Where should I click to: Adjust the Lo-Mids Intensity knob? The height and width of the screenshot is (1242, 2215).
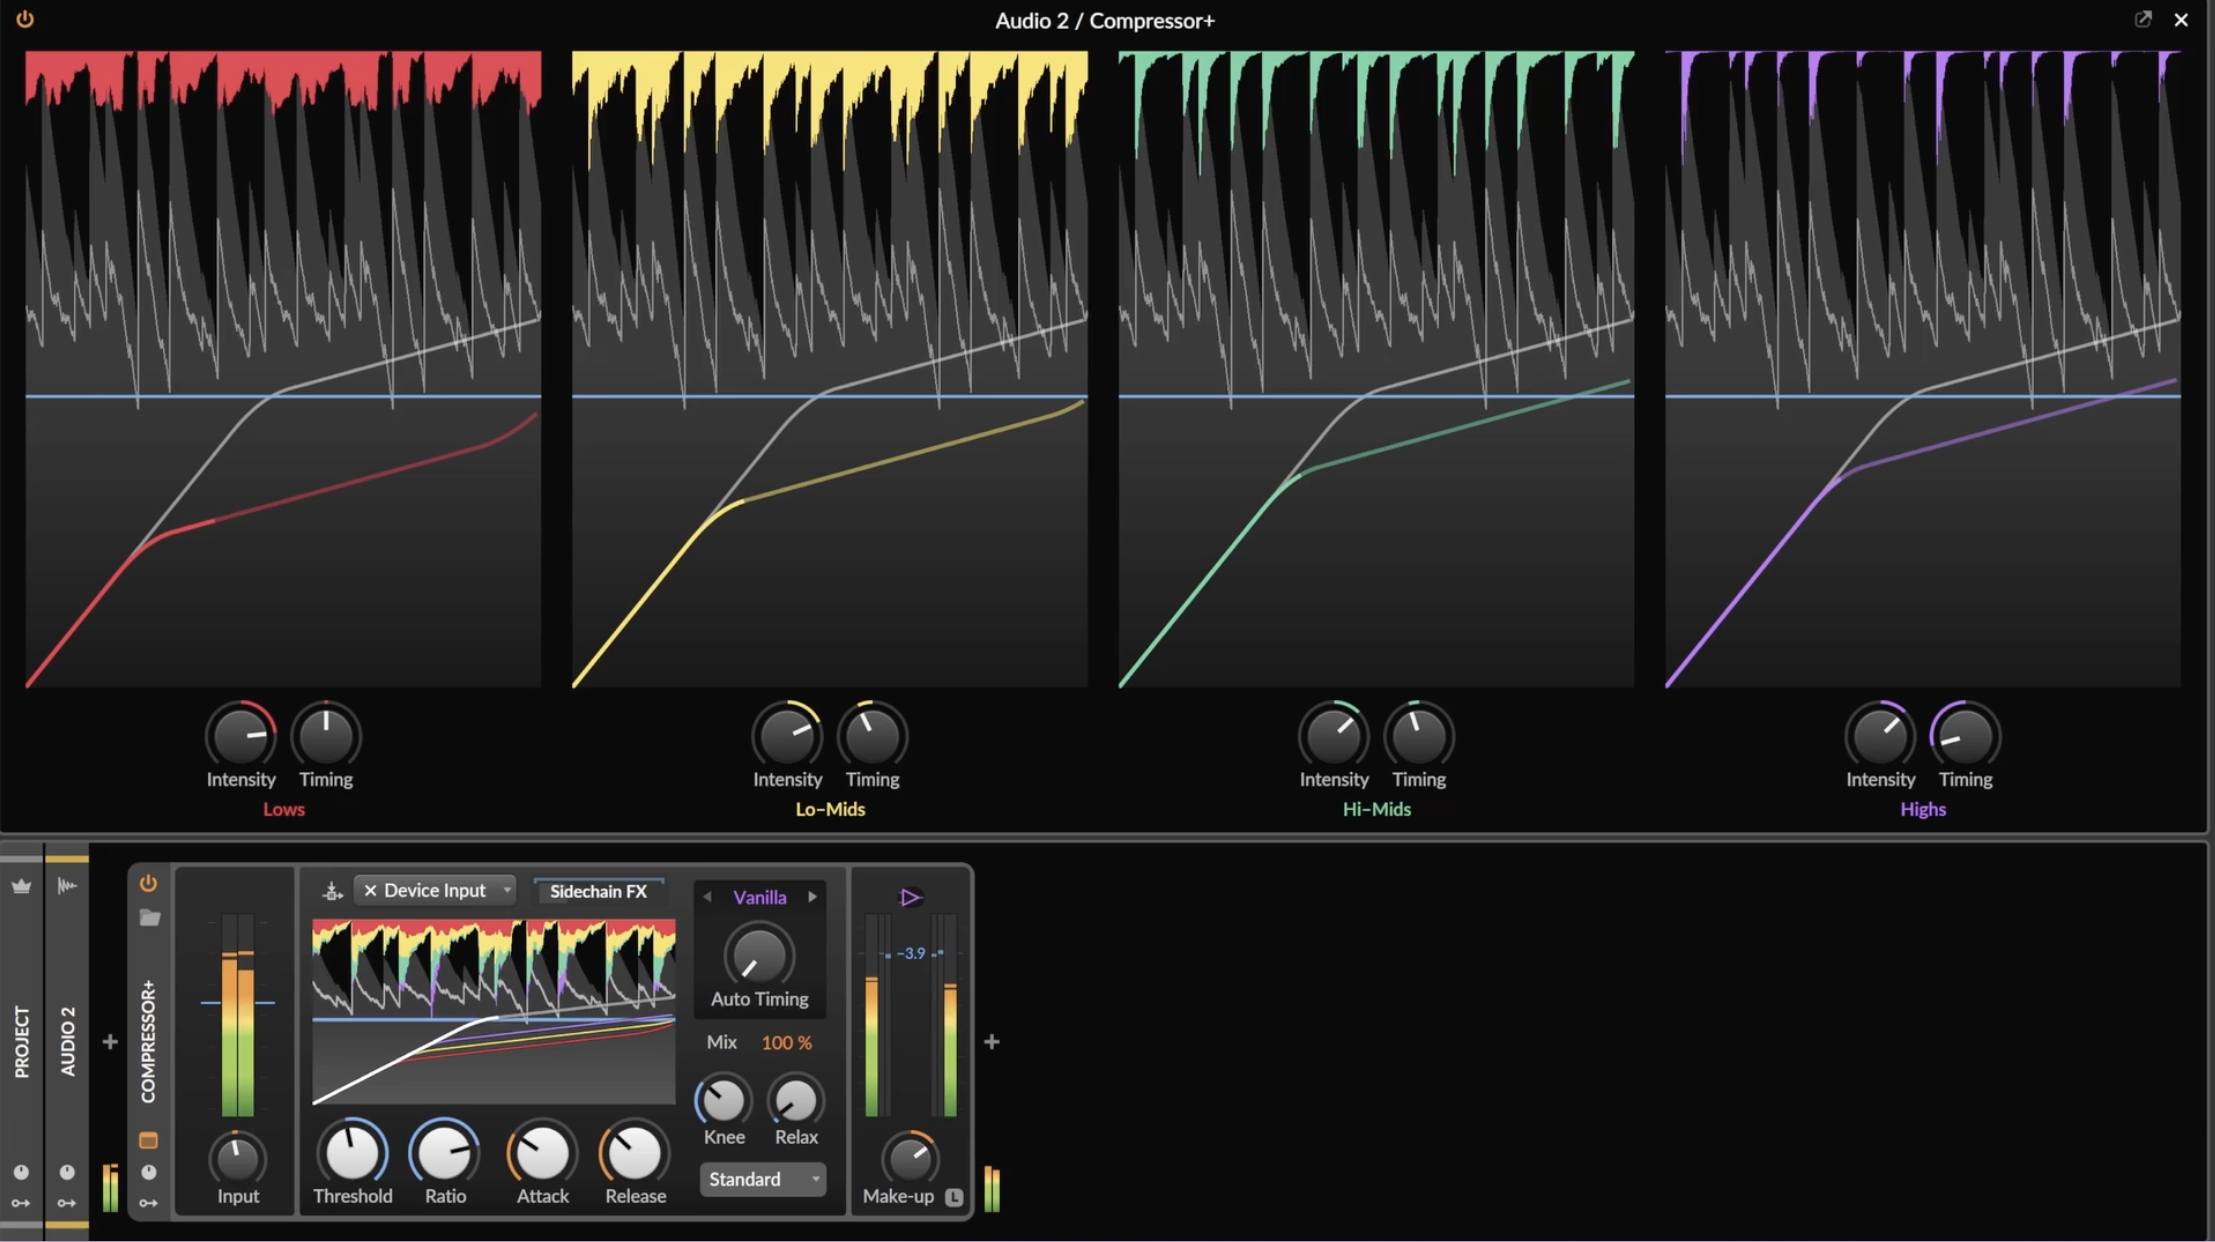click(x=787, y=737)
